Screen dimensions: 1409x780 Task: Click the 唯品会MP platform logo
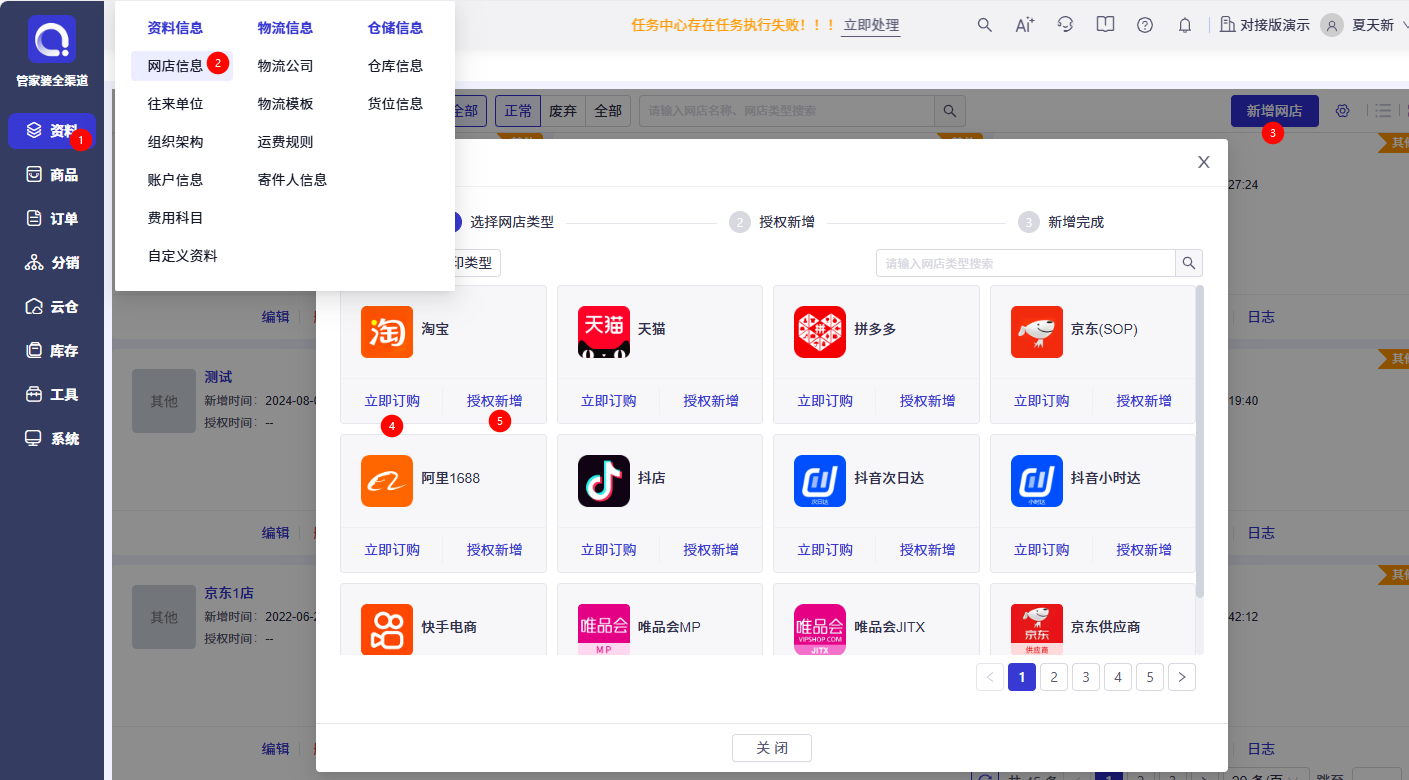(604, 629)
